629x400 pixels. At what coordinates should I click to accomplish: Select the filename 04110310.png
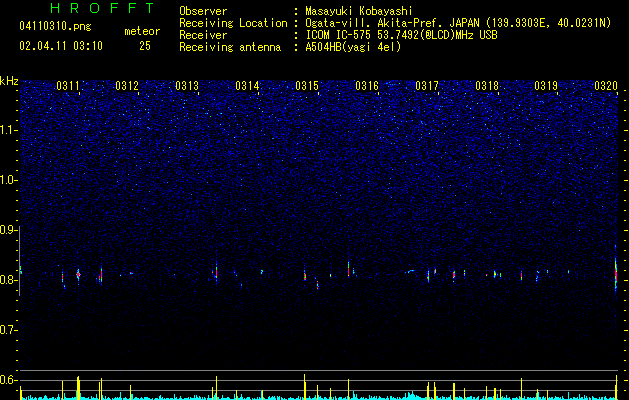point(55,27)
